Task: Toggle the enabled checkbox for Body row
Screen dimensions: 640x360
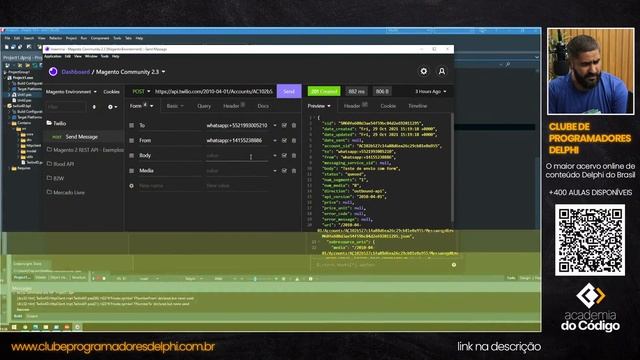Action: 284,156
